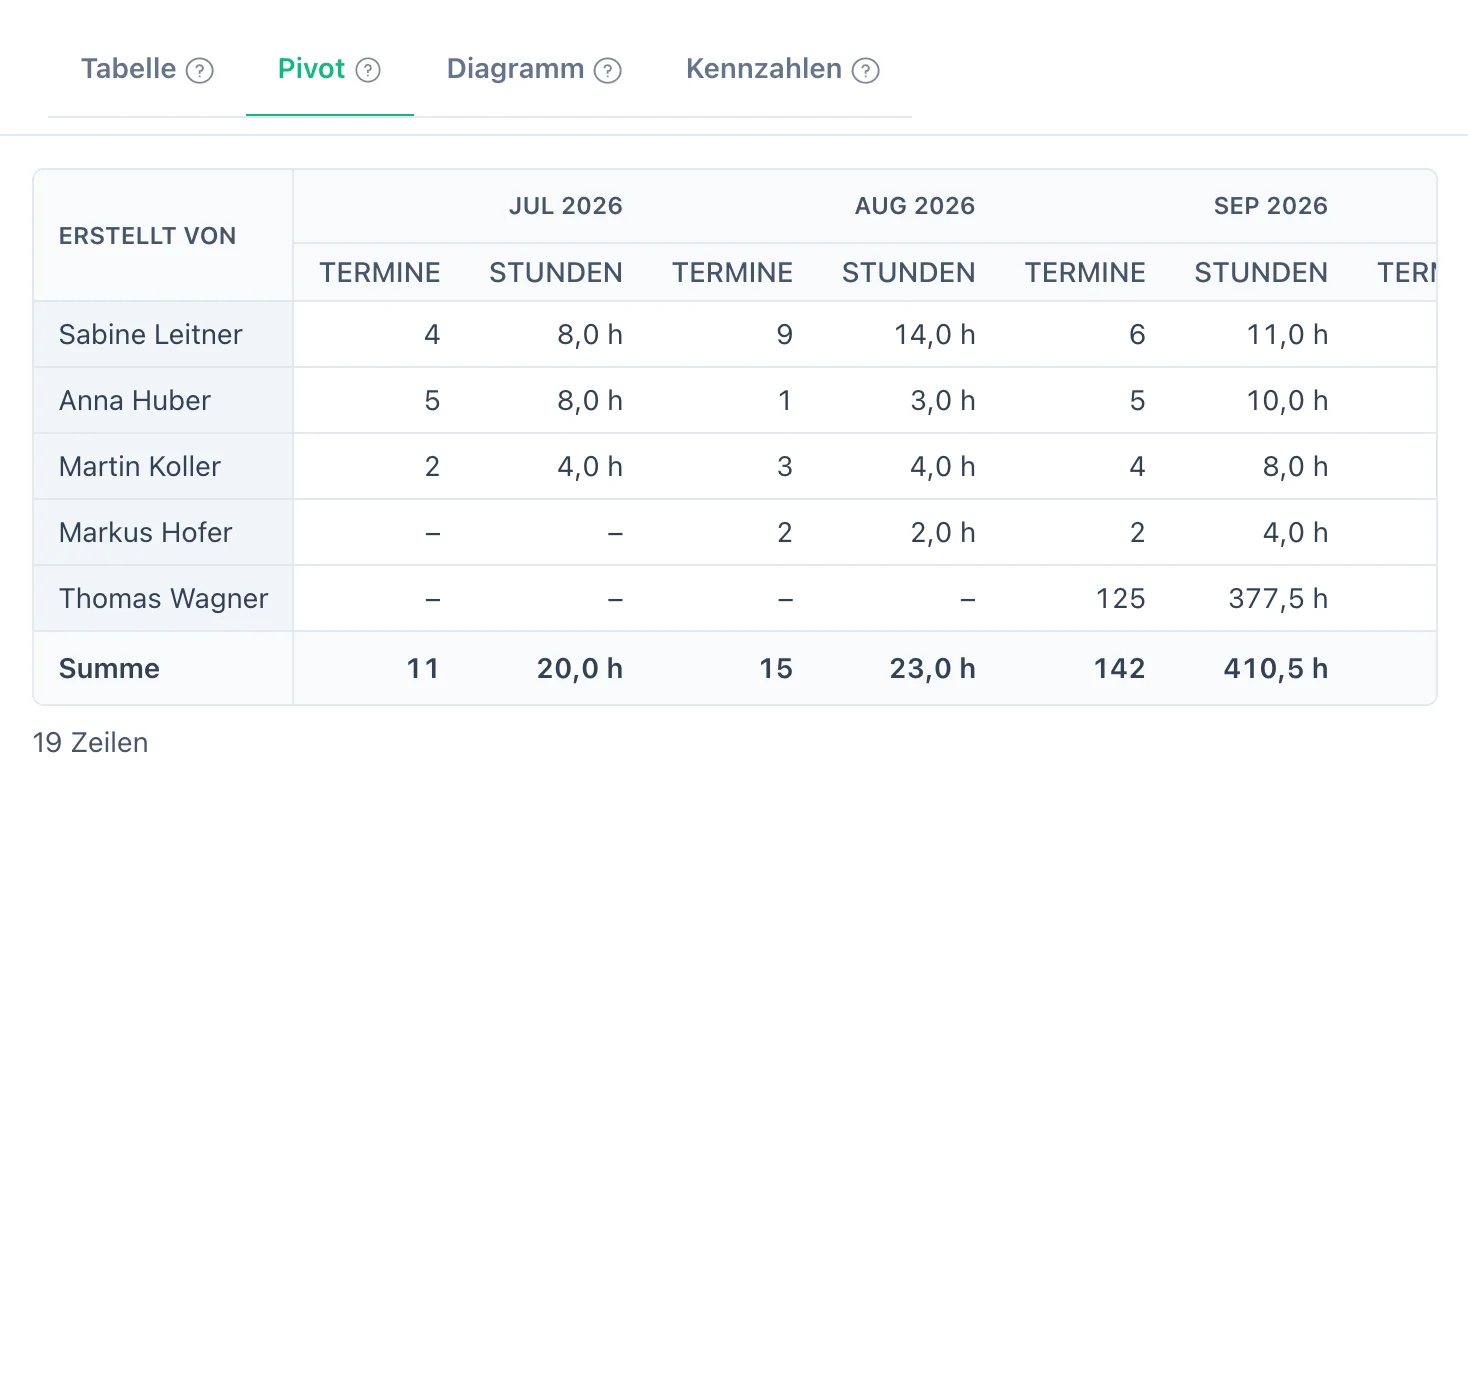Click the AUG 2026 month header
Image resolution: width=1468 pixels, height=1380 pixels.
(x=915, y=206)
